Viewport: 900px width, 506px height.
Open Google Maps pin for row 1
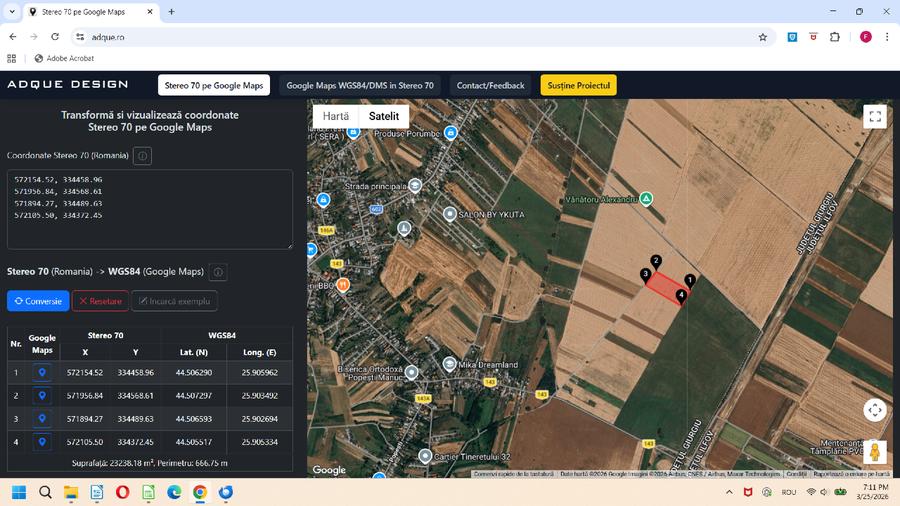click(x=42, y=373)
